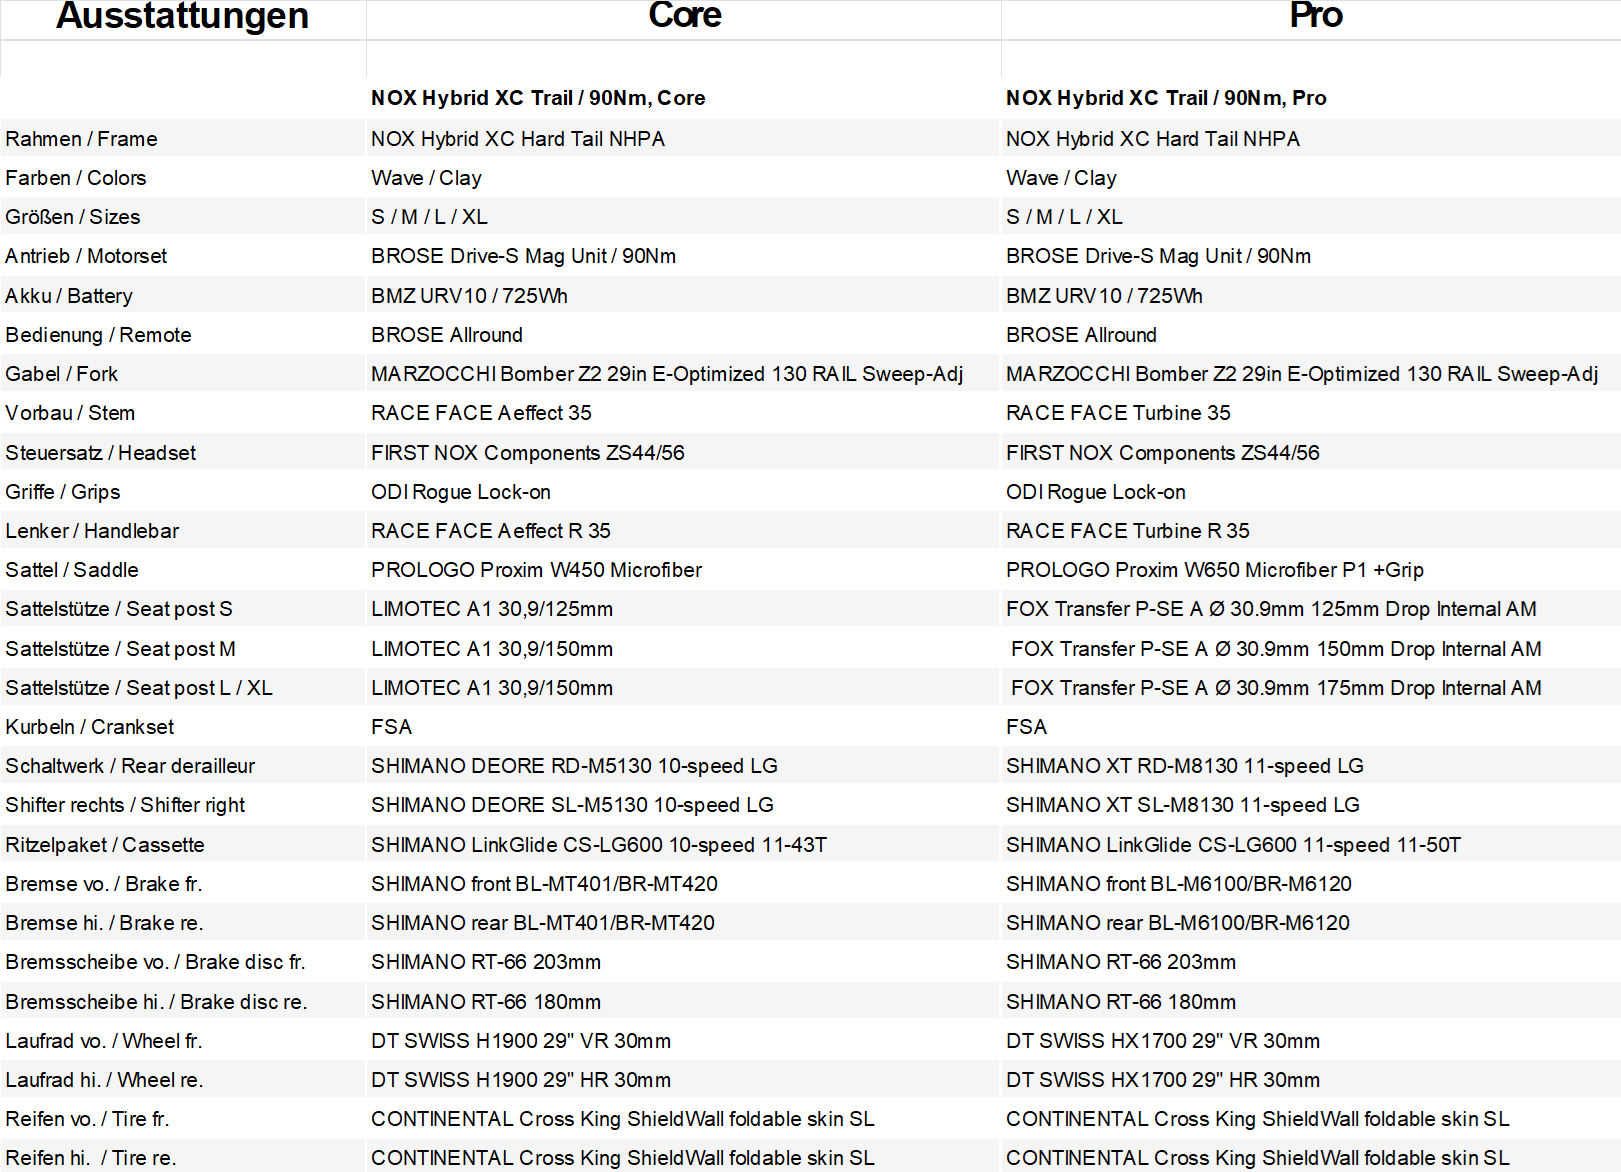Select the Ausstattungen column header
Image resolution: width=1621 pixels, height=1172 pixels.
182,16
